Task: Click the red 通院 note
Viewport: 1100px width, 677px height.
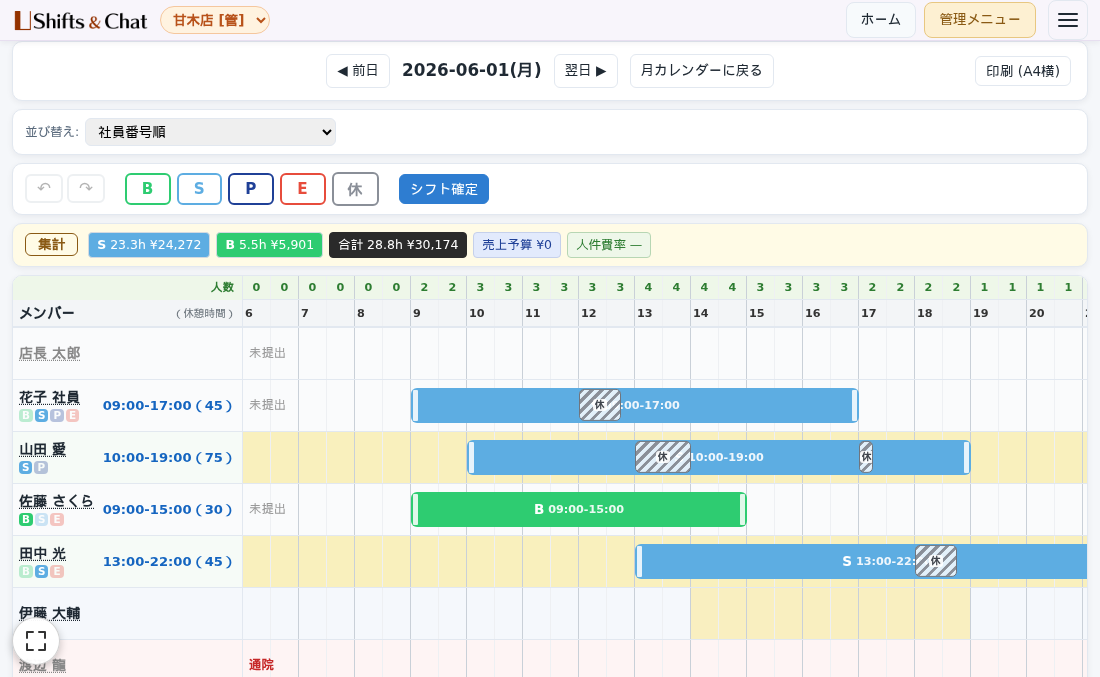Action: pyautogui.click(x=261, y=664)
